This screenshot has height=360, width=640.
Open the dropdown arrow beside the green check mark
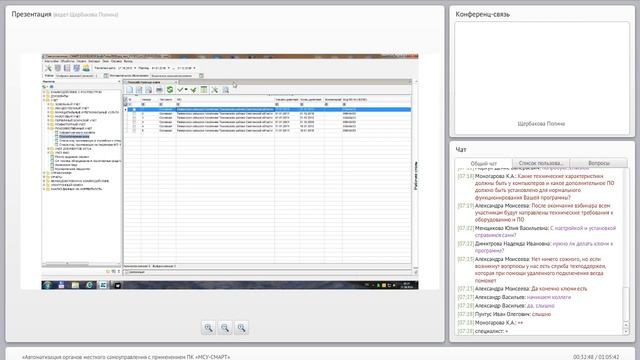click(x=186, y=90)
